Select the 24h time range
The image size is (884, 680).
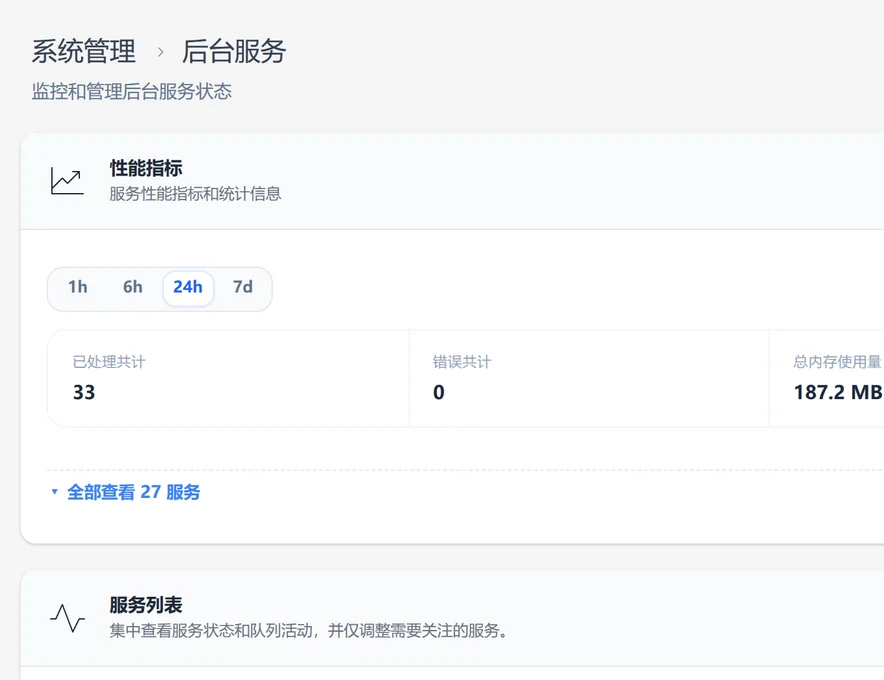(x=188, y=287)
